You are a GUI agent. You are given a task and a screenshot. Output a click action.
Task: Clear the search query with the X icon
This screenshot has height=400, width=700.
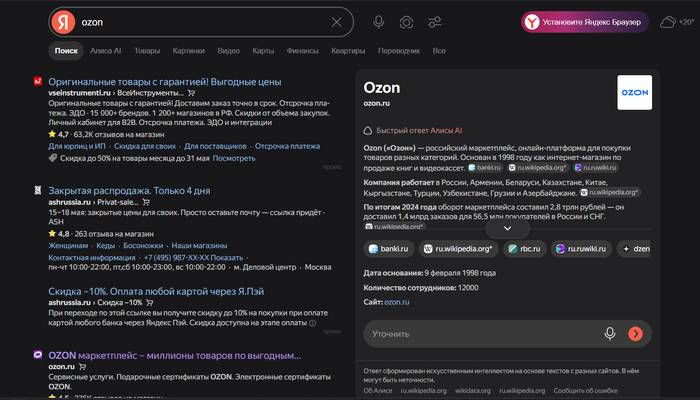click(337, 22)
